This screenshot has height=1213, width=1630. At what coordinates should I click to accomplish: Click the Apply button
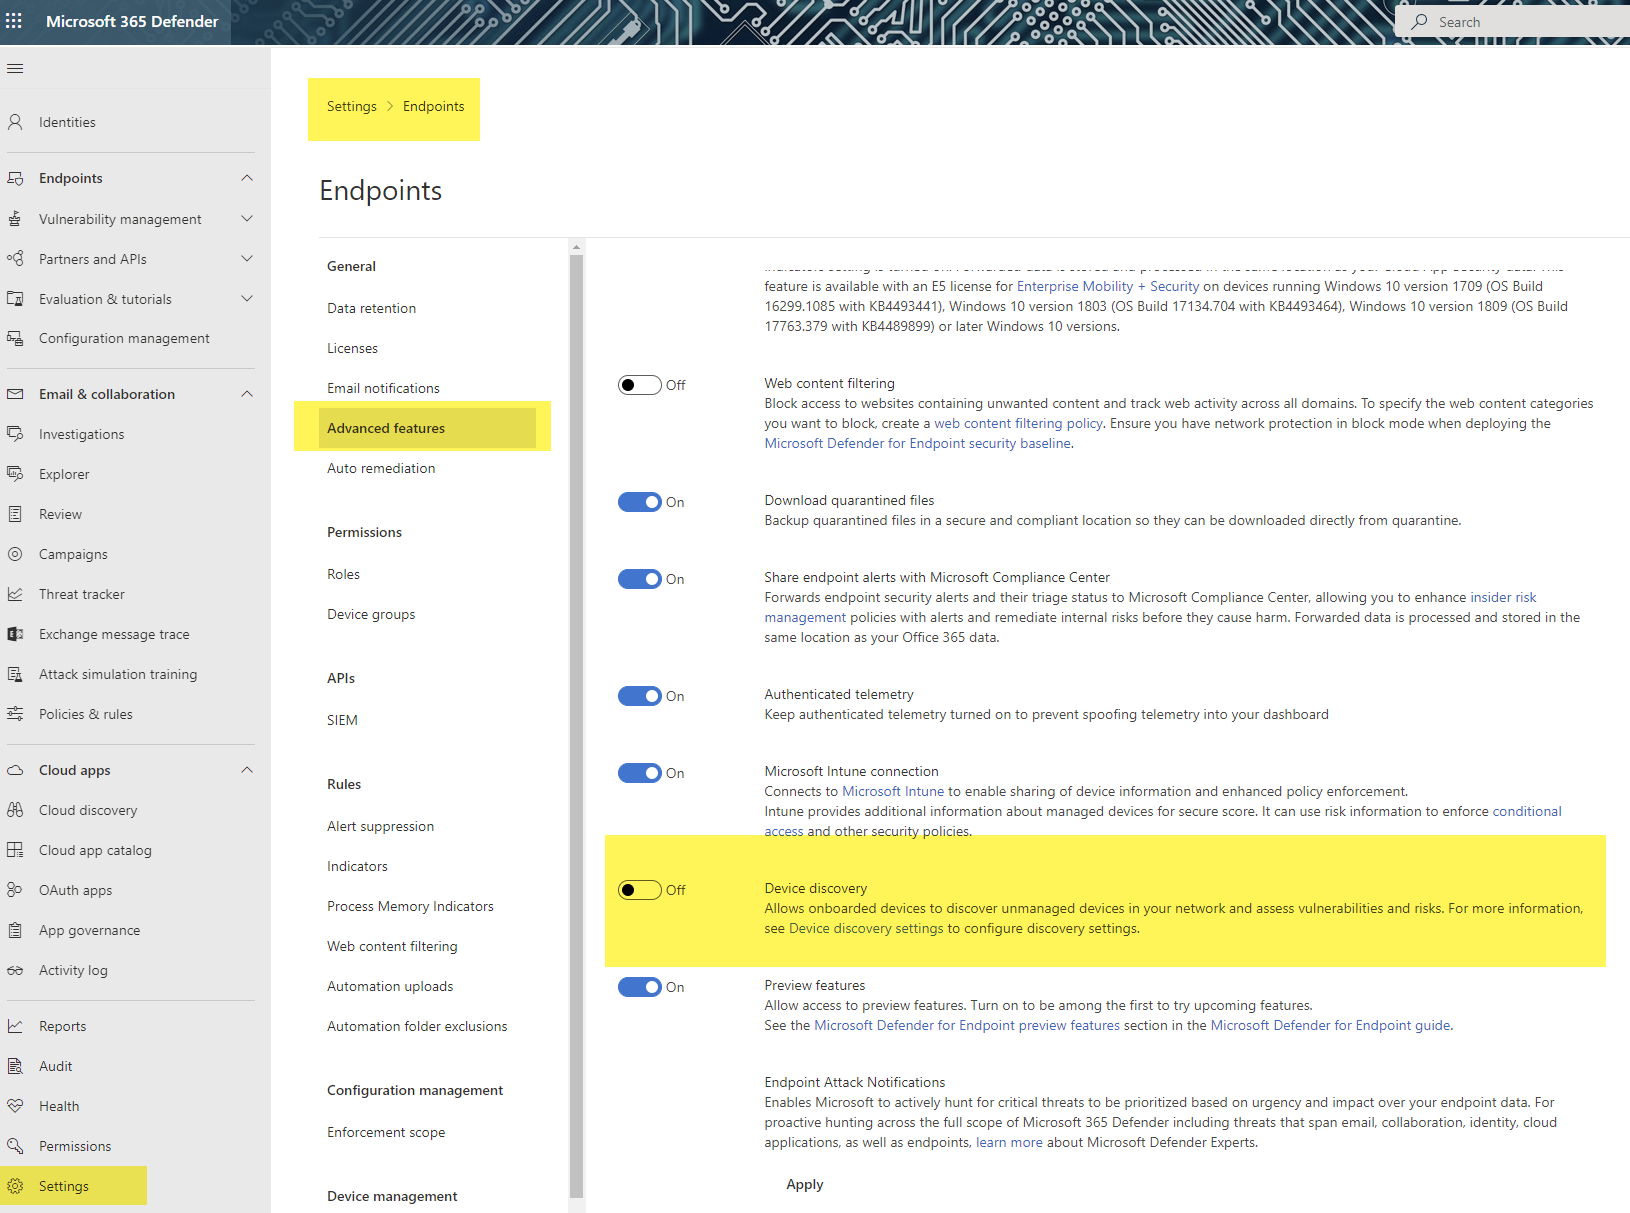805,1184
